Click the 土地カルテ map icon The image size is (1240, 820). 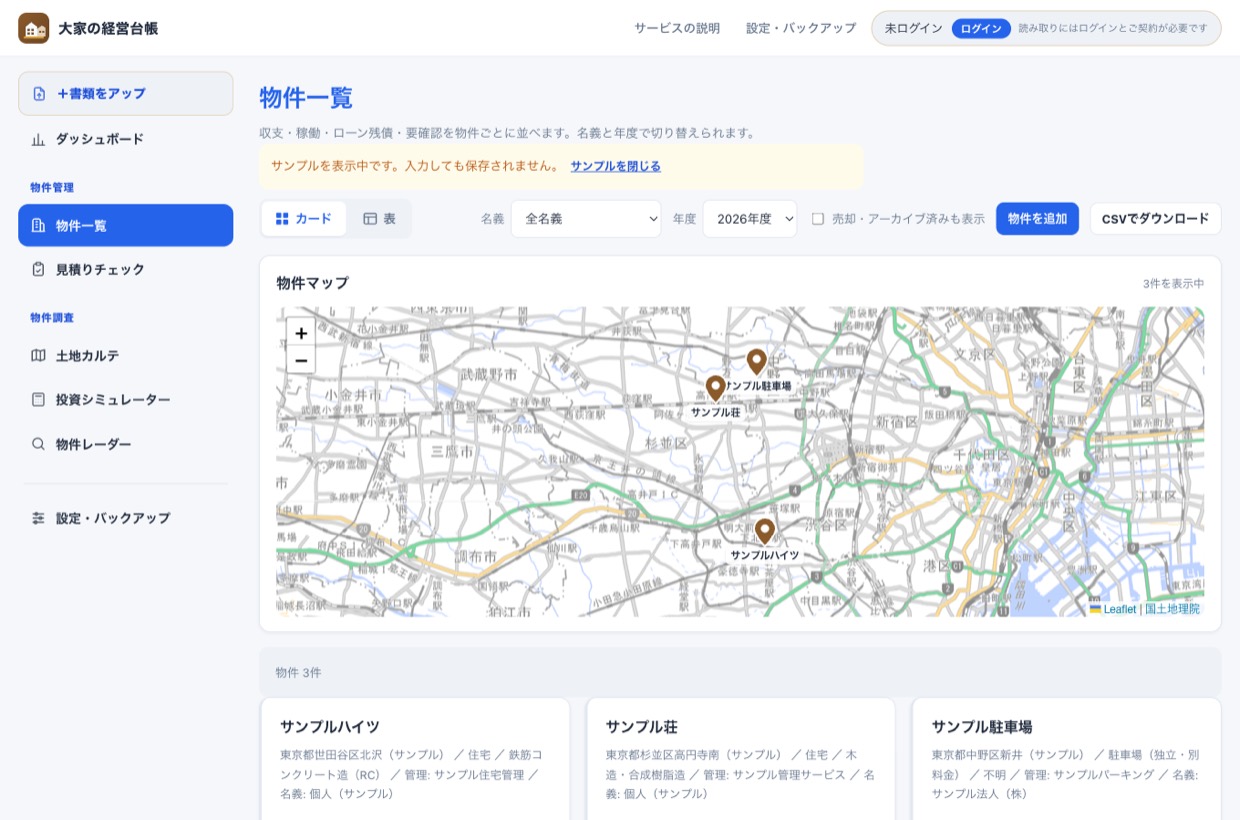point(38,356)
